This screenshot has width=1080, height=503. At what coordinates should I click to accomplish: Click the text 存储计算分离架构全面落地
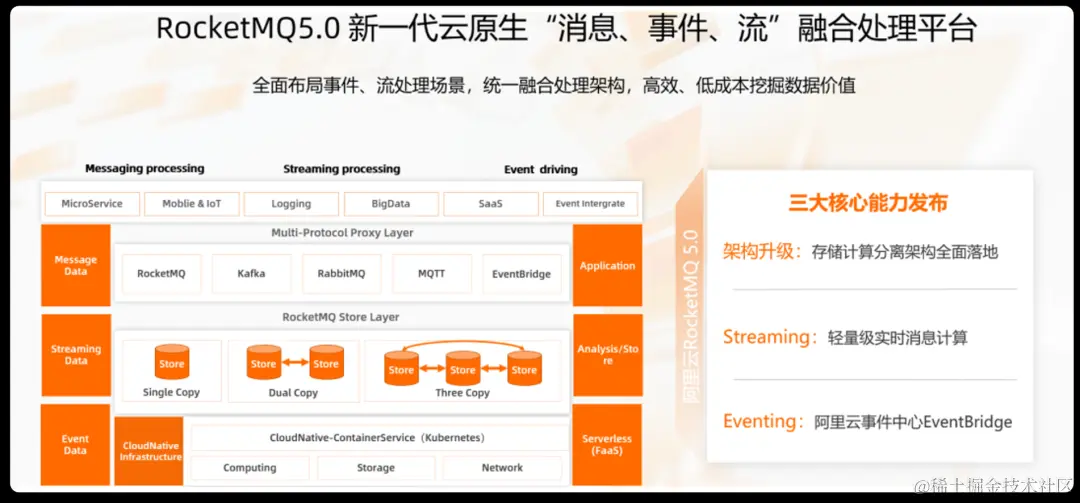pos(904,252)
